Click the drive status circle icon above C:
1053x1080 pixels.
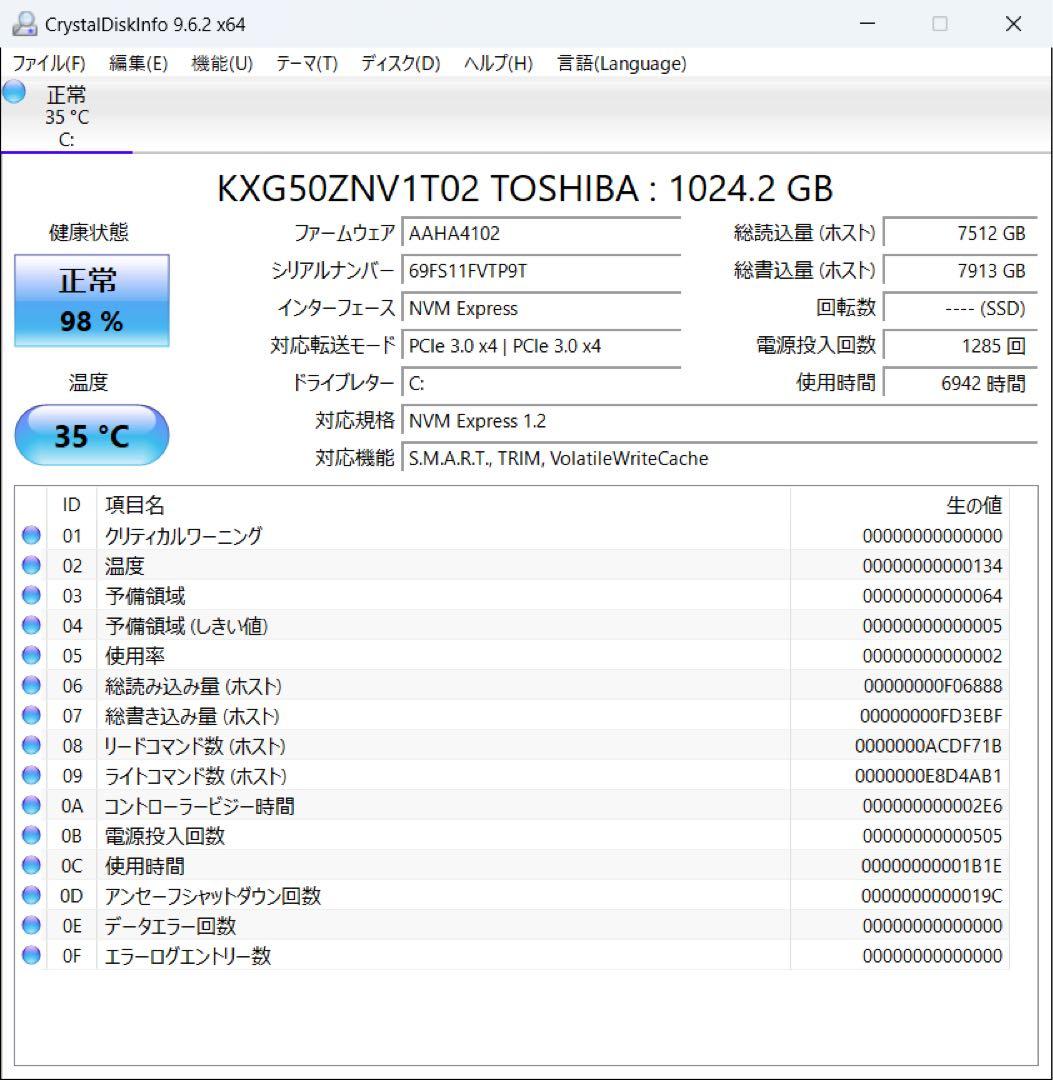13,92
